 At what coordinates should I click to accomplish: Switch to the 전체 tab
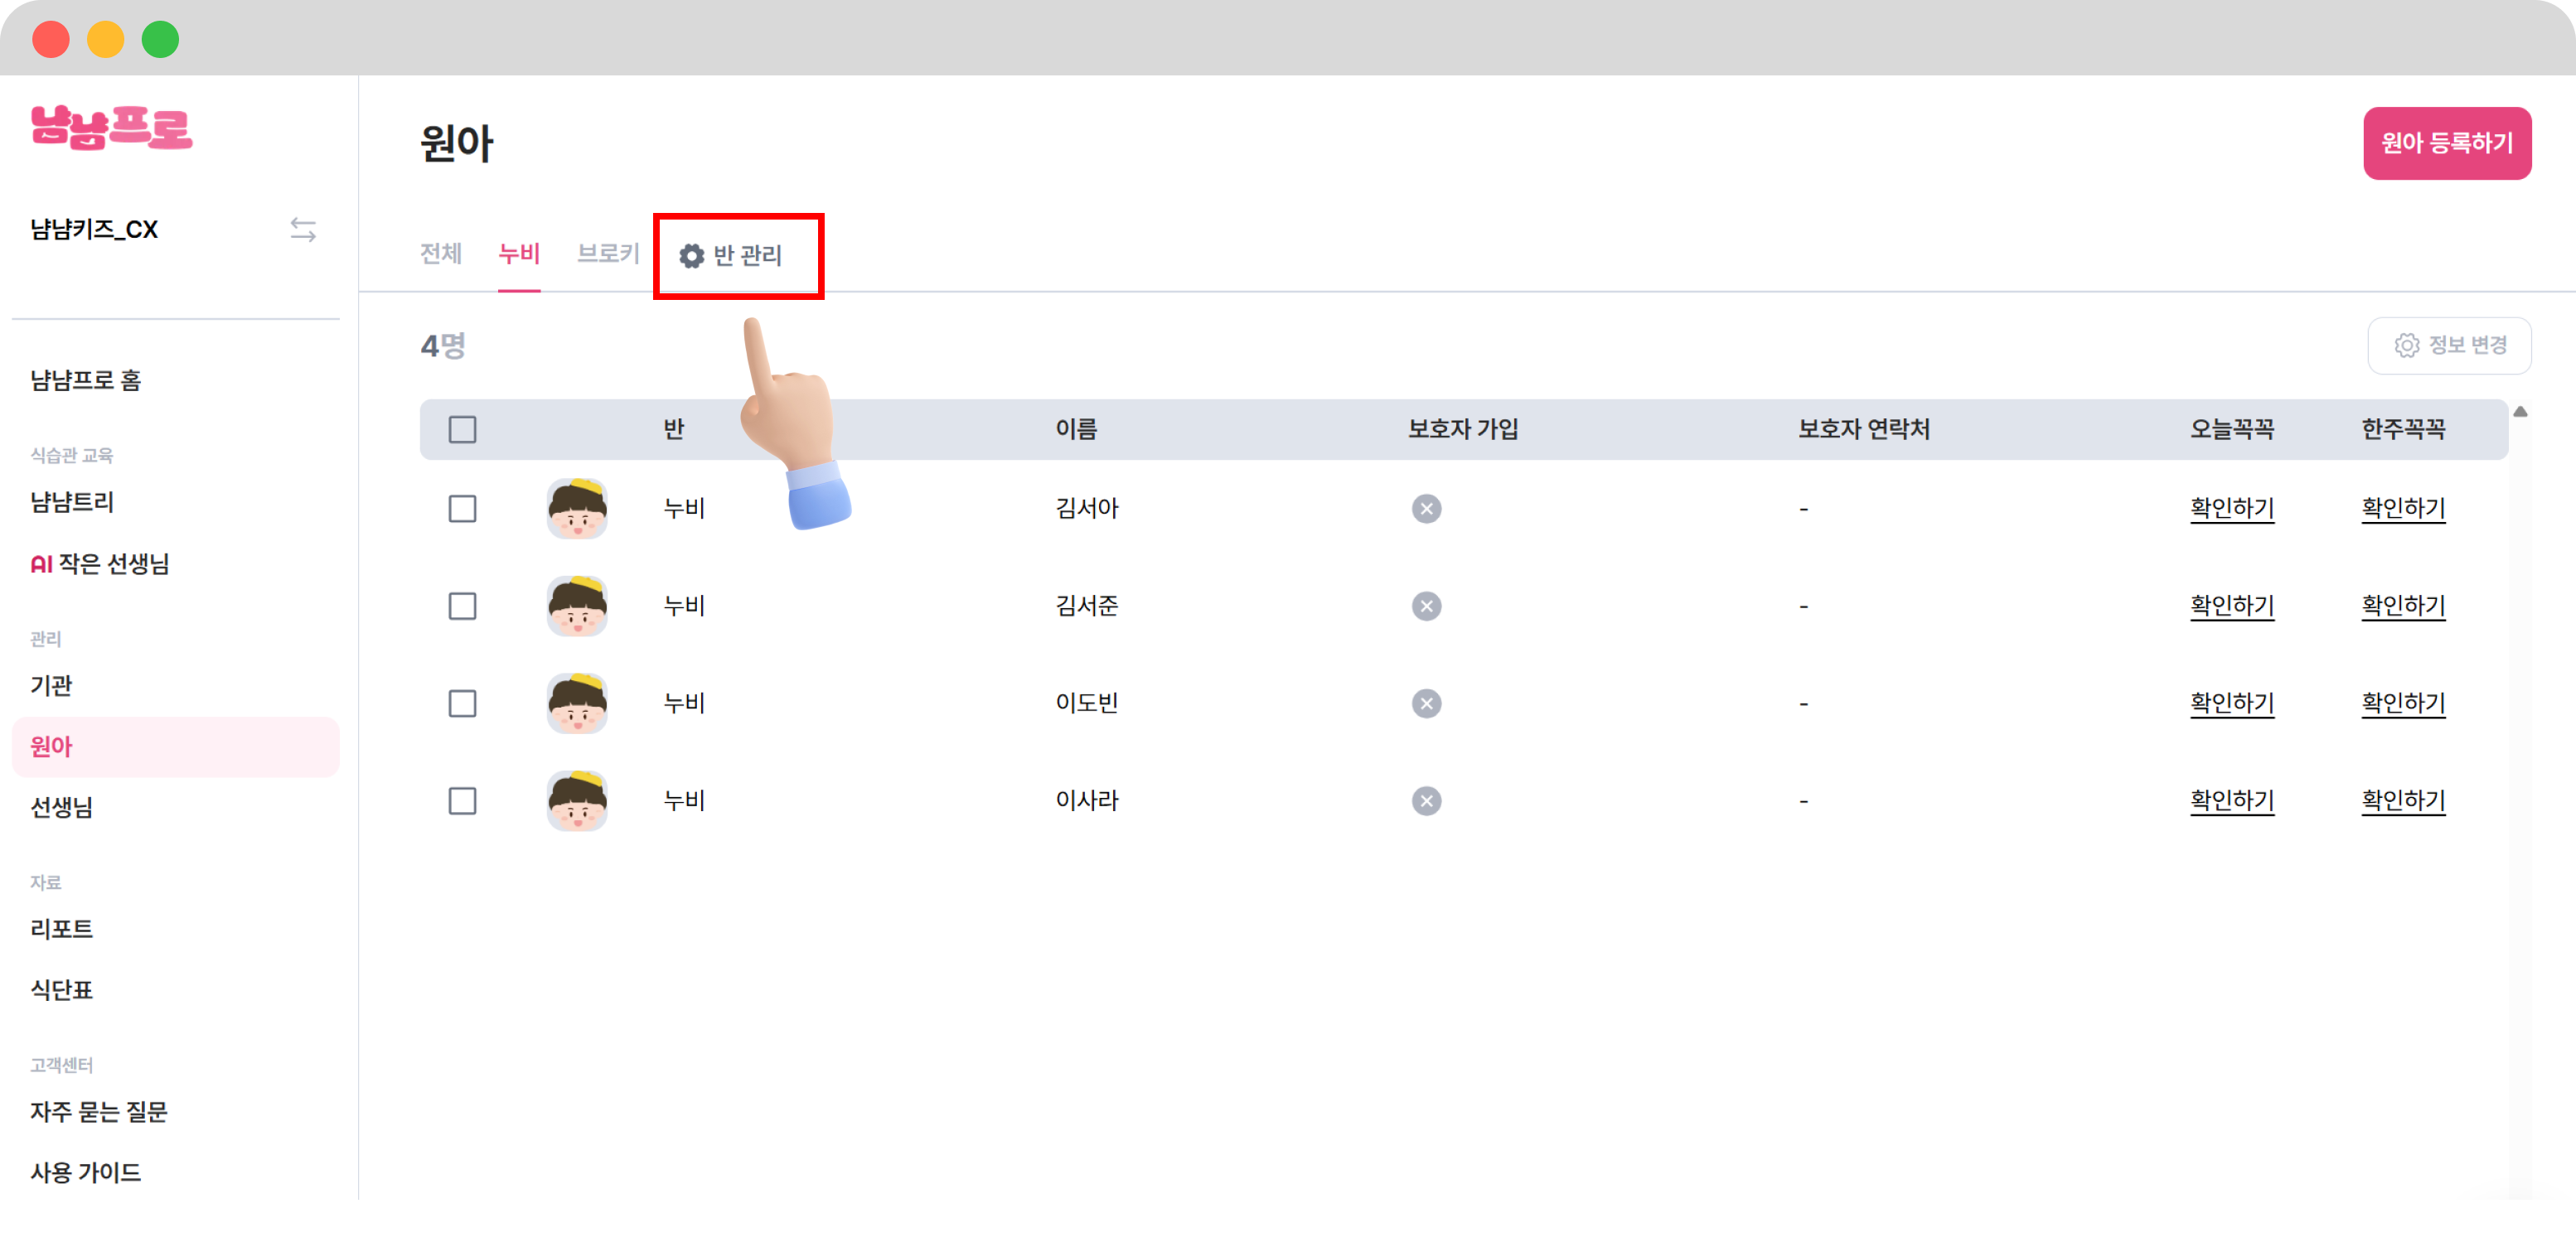pos(440,254)
